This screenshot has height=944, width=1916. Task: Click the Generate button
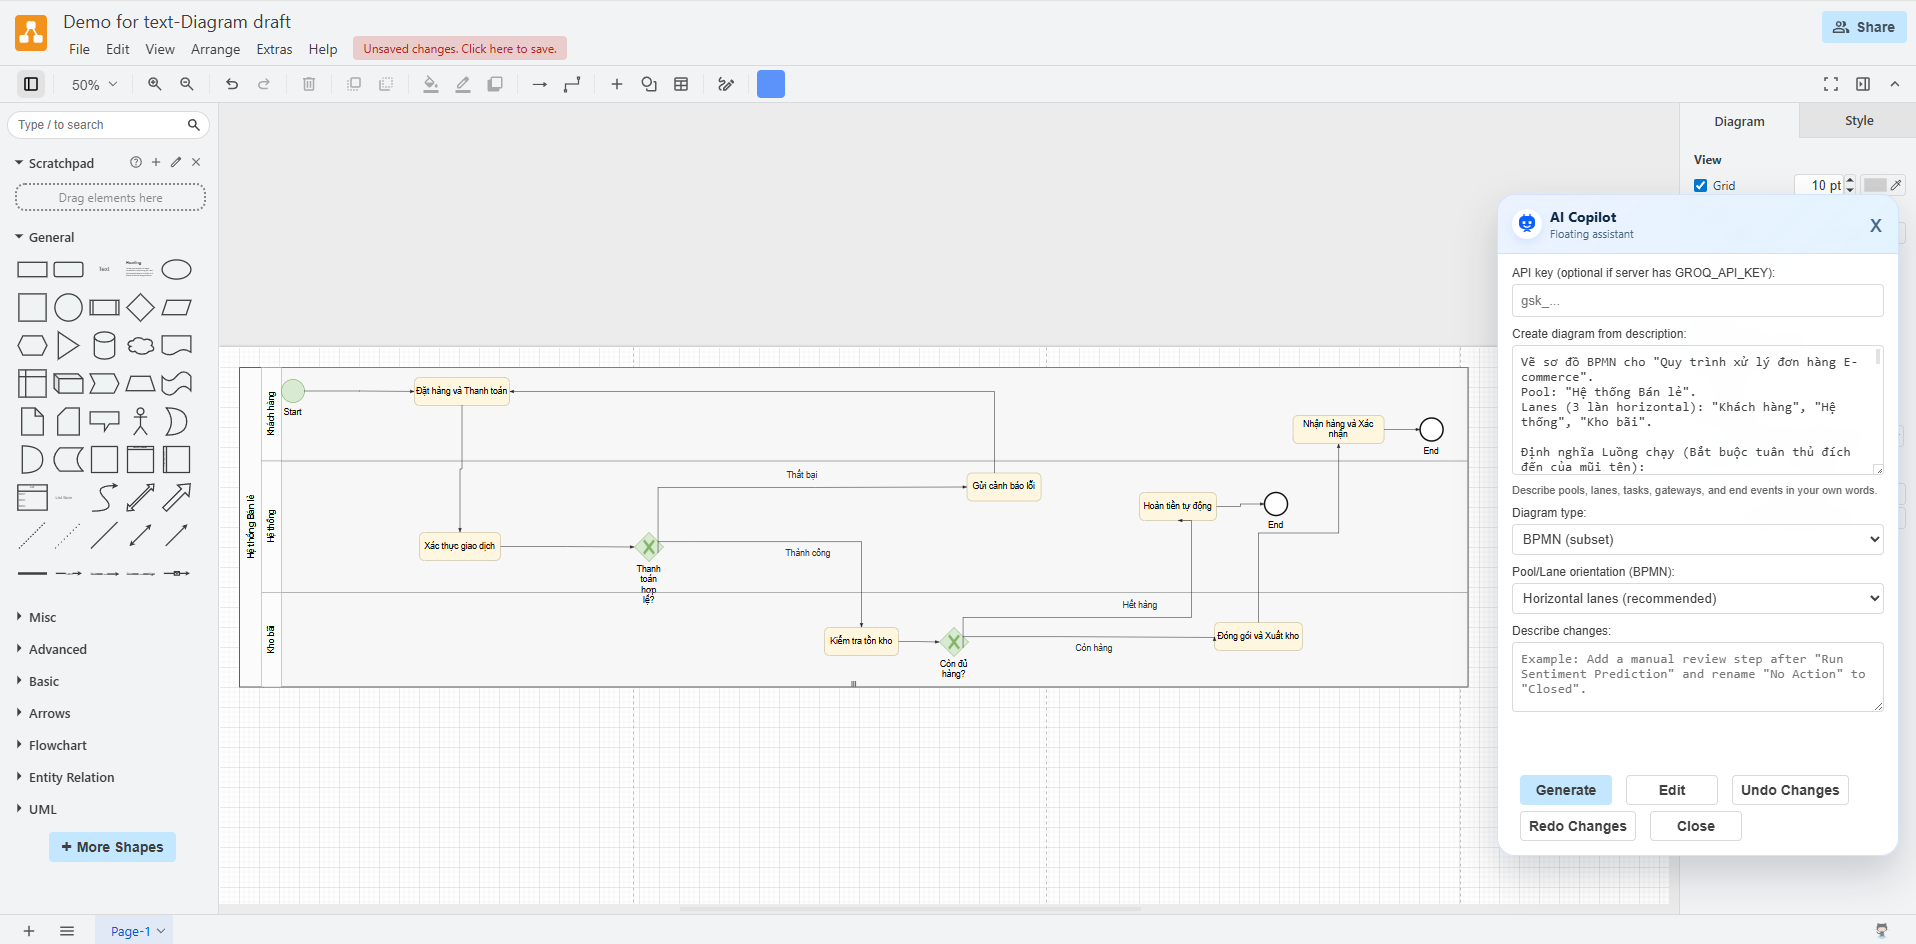(x=1565, y=790)
